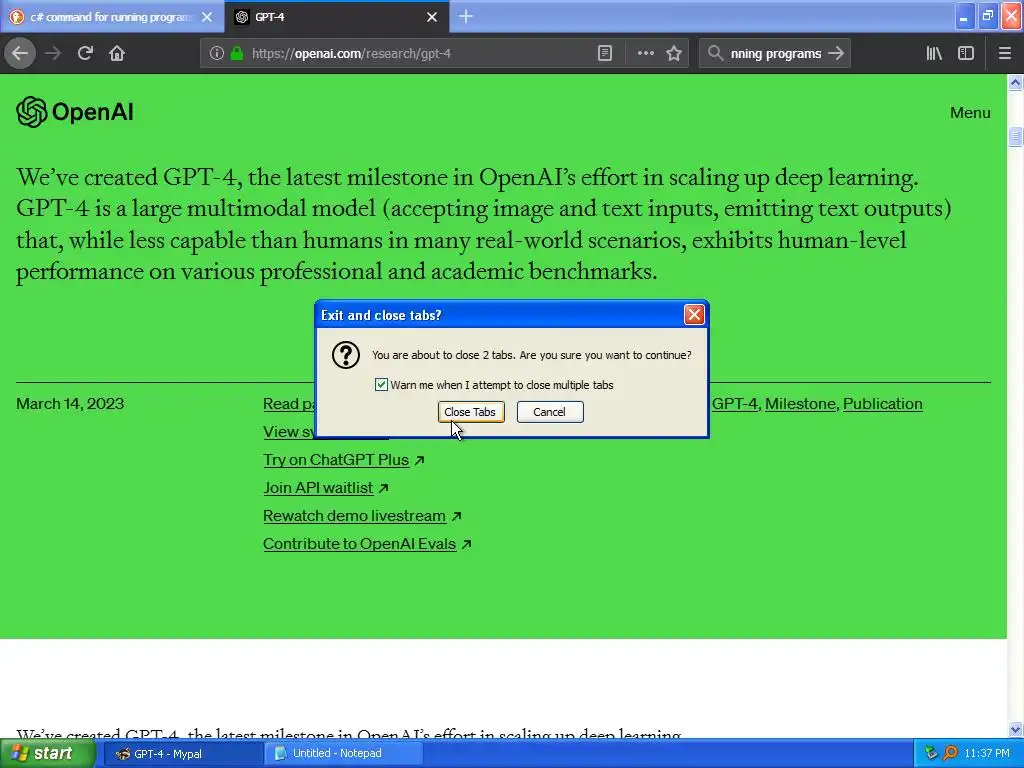
Task: Click the Publication tag link
Action: (x=882, y=404)
